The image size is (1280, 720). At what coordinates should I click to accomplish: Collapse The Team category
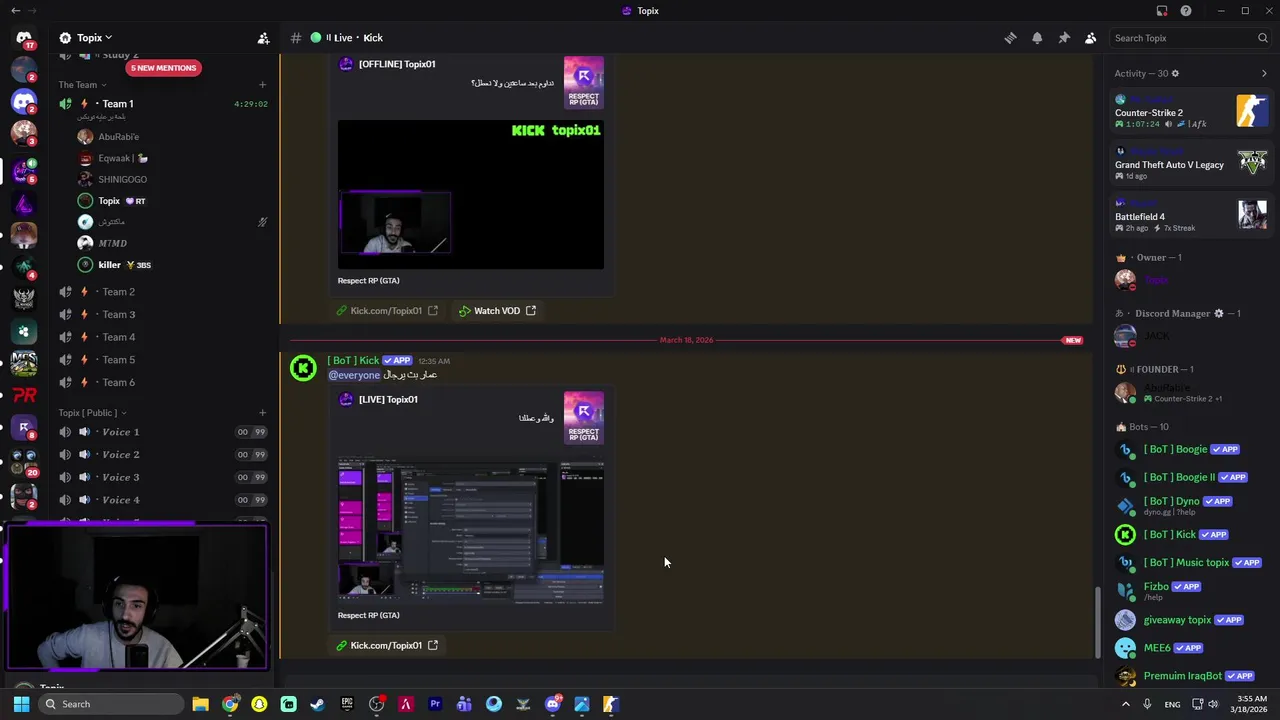click(82, 85)
